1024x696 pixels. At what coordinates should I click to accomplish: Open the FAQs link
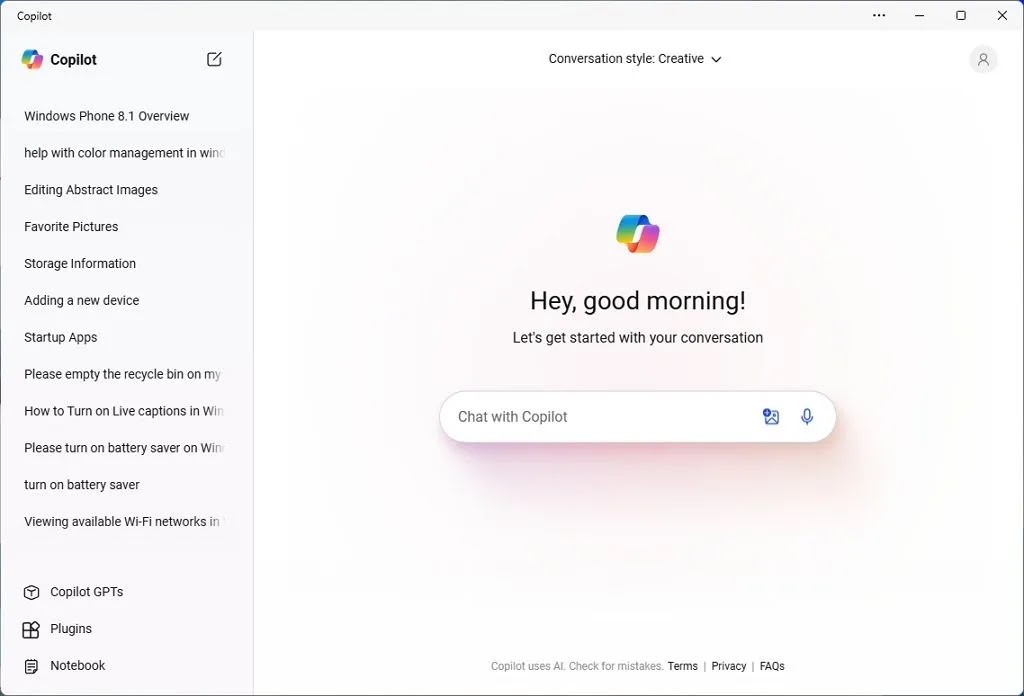[x=772, y=666]
